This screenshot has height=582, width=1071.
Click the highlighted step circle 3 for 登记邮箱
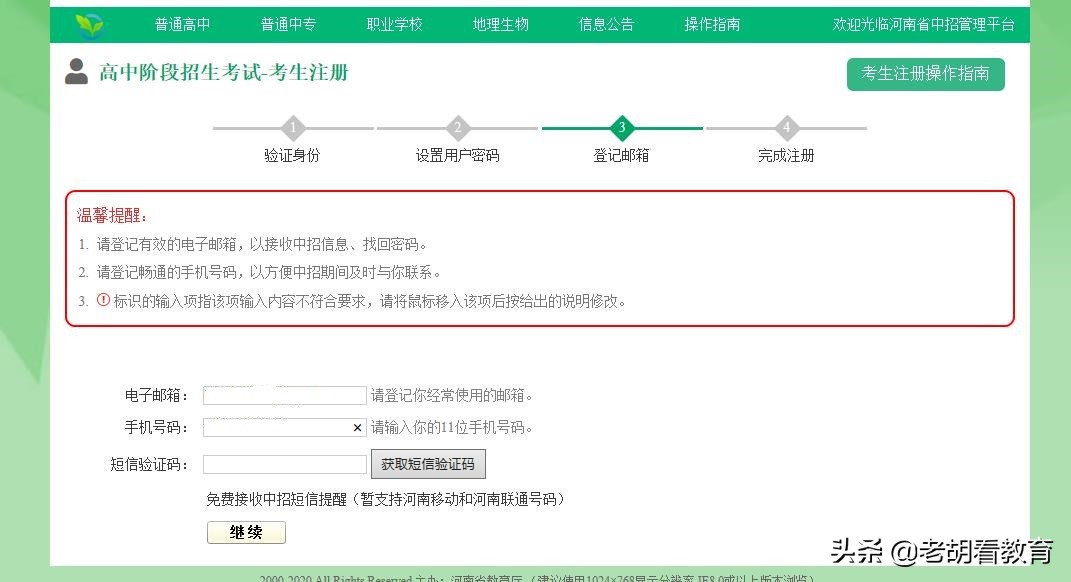[x=622, y=128]
